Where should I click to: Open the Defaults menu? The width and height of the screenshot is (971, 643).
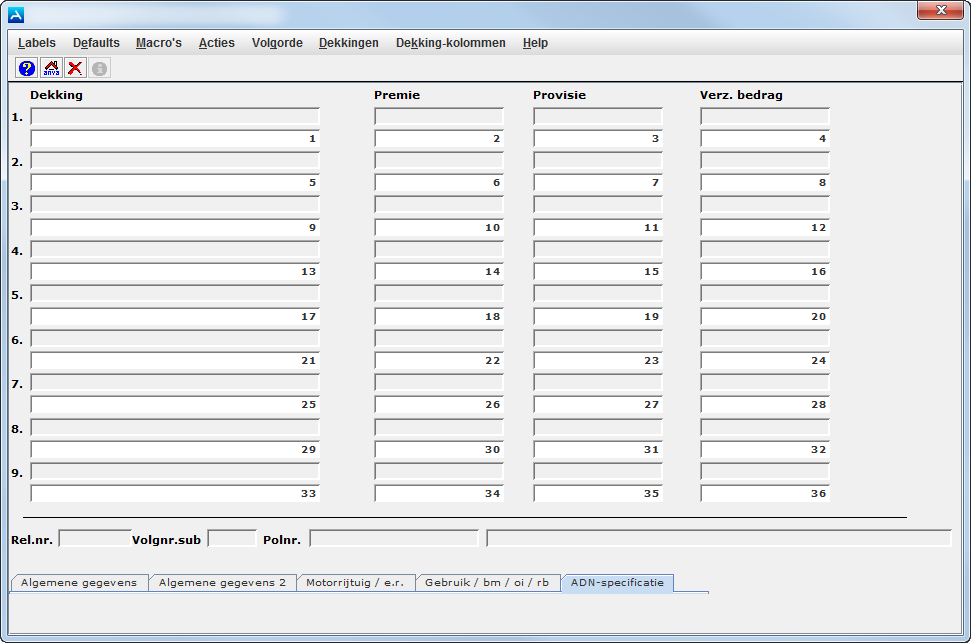point(95,43)
